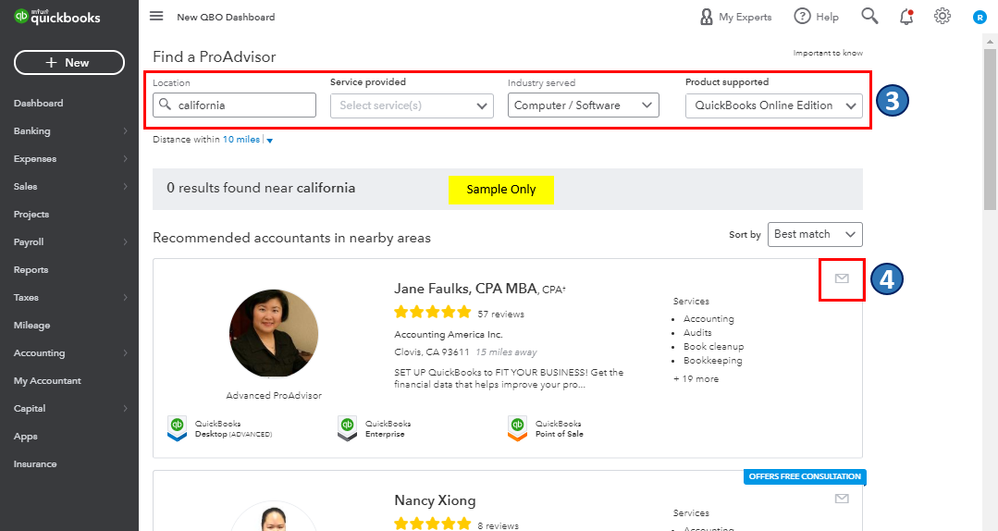Open the notifications bell
Screen dimensions: 998x531
906,16
